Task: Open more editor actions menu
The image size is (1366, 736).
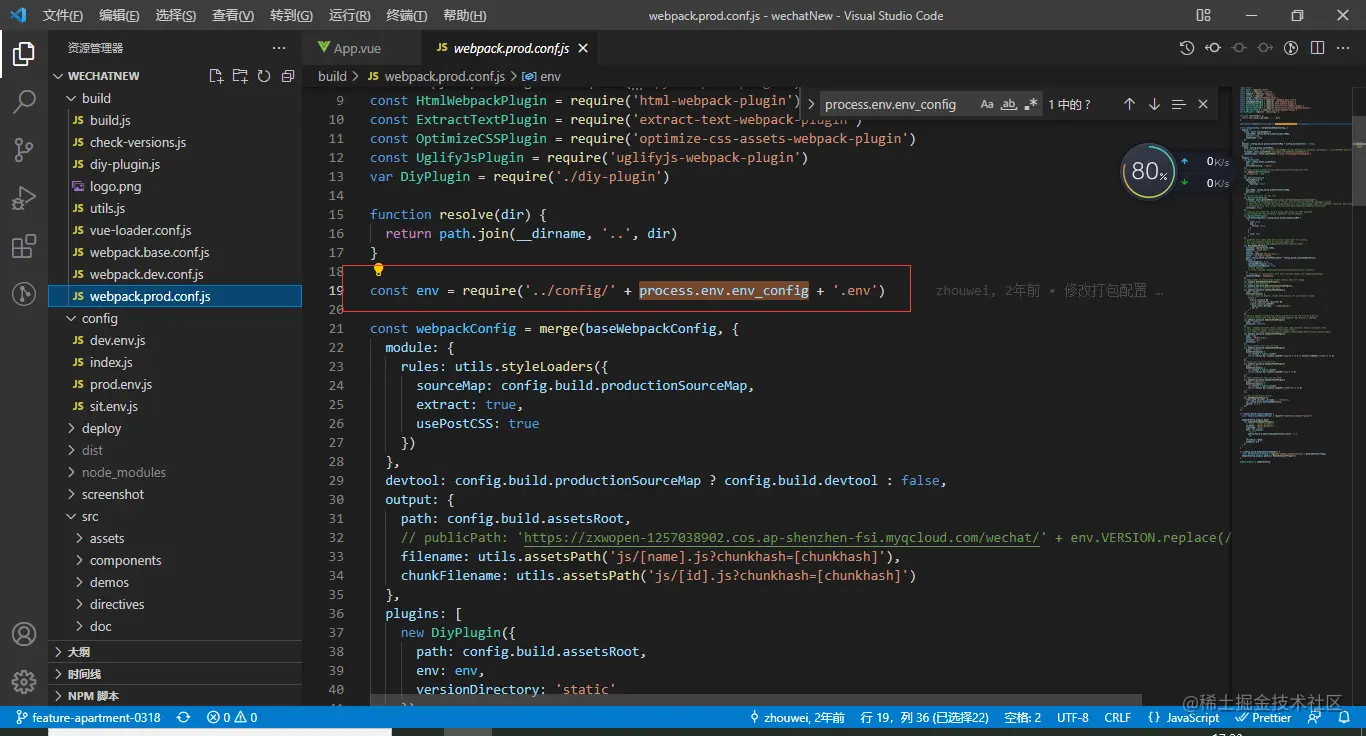Action: 1343,48
